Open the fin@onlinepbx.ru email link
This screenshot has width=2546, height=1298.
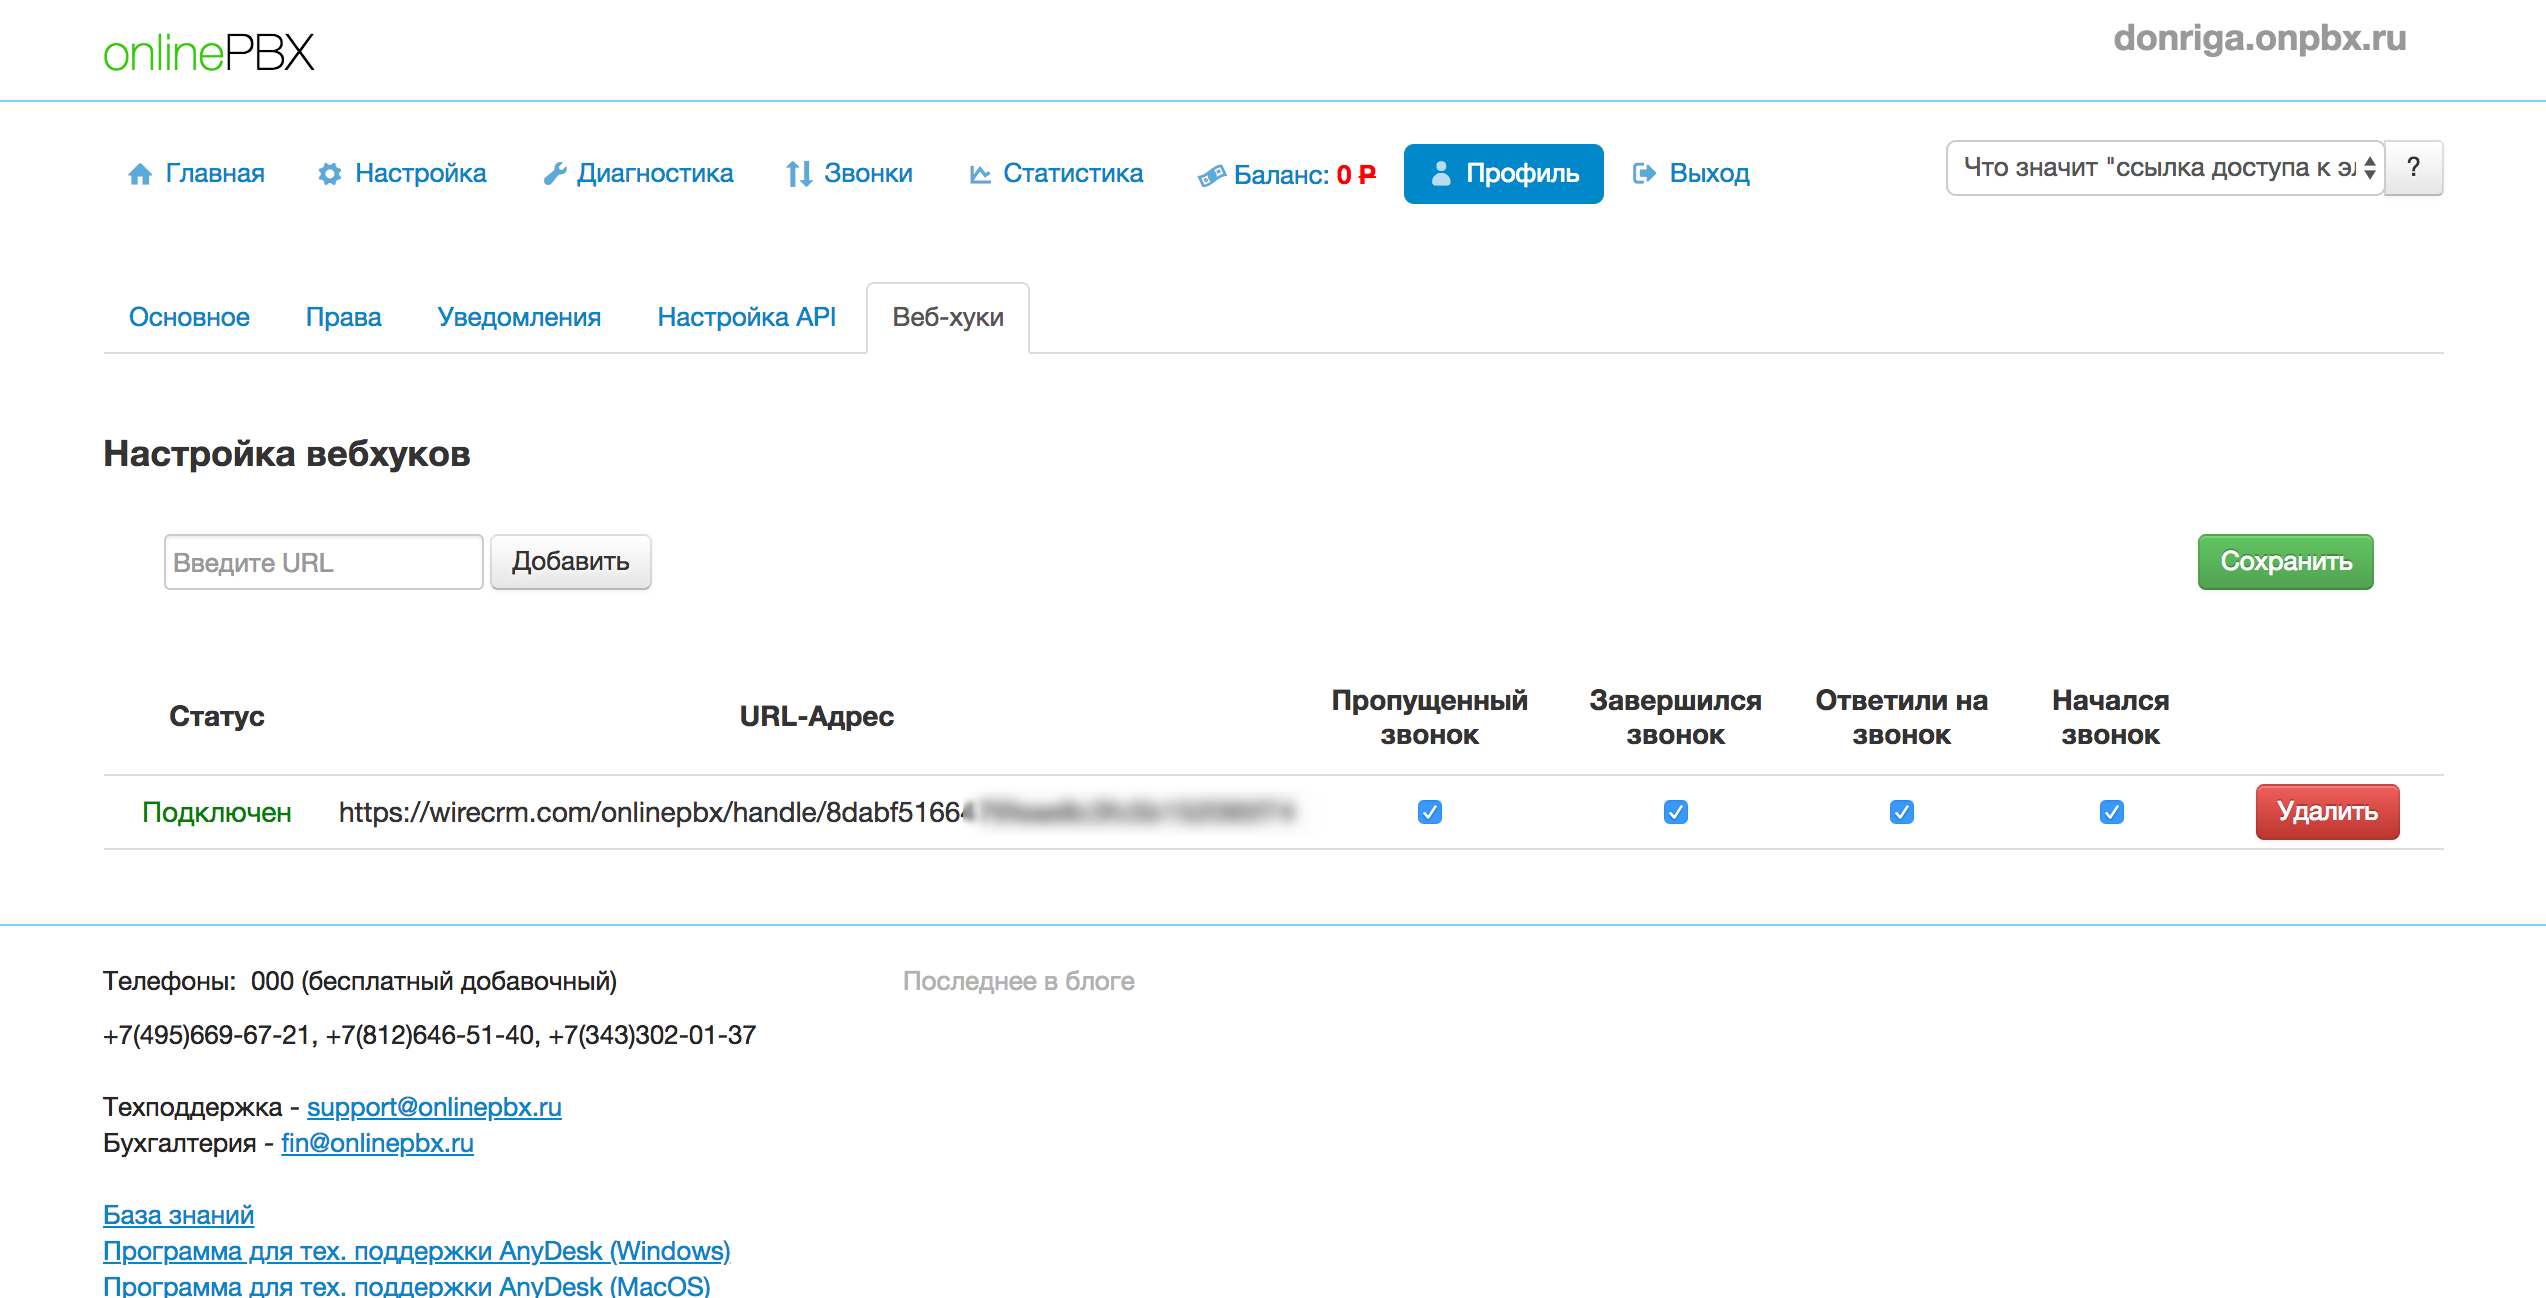(x=377, y=1143)
